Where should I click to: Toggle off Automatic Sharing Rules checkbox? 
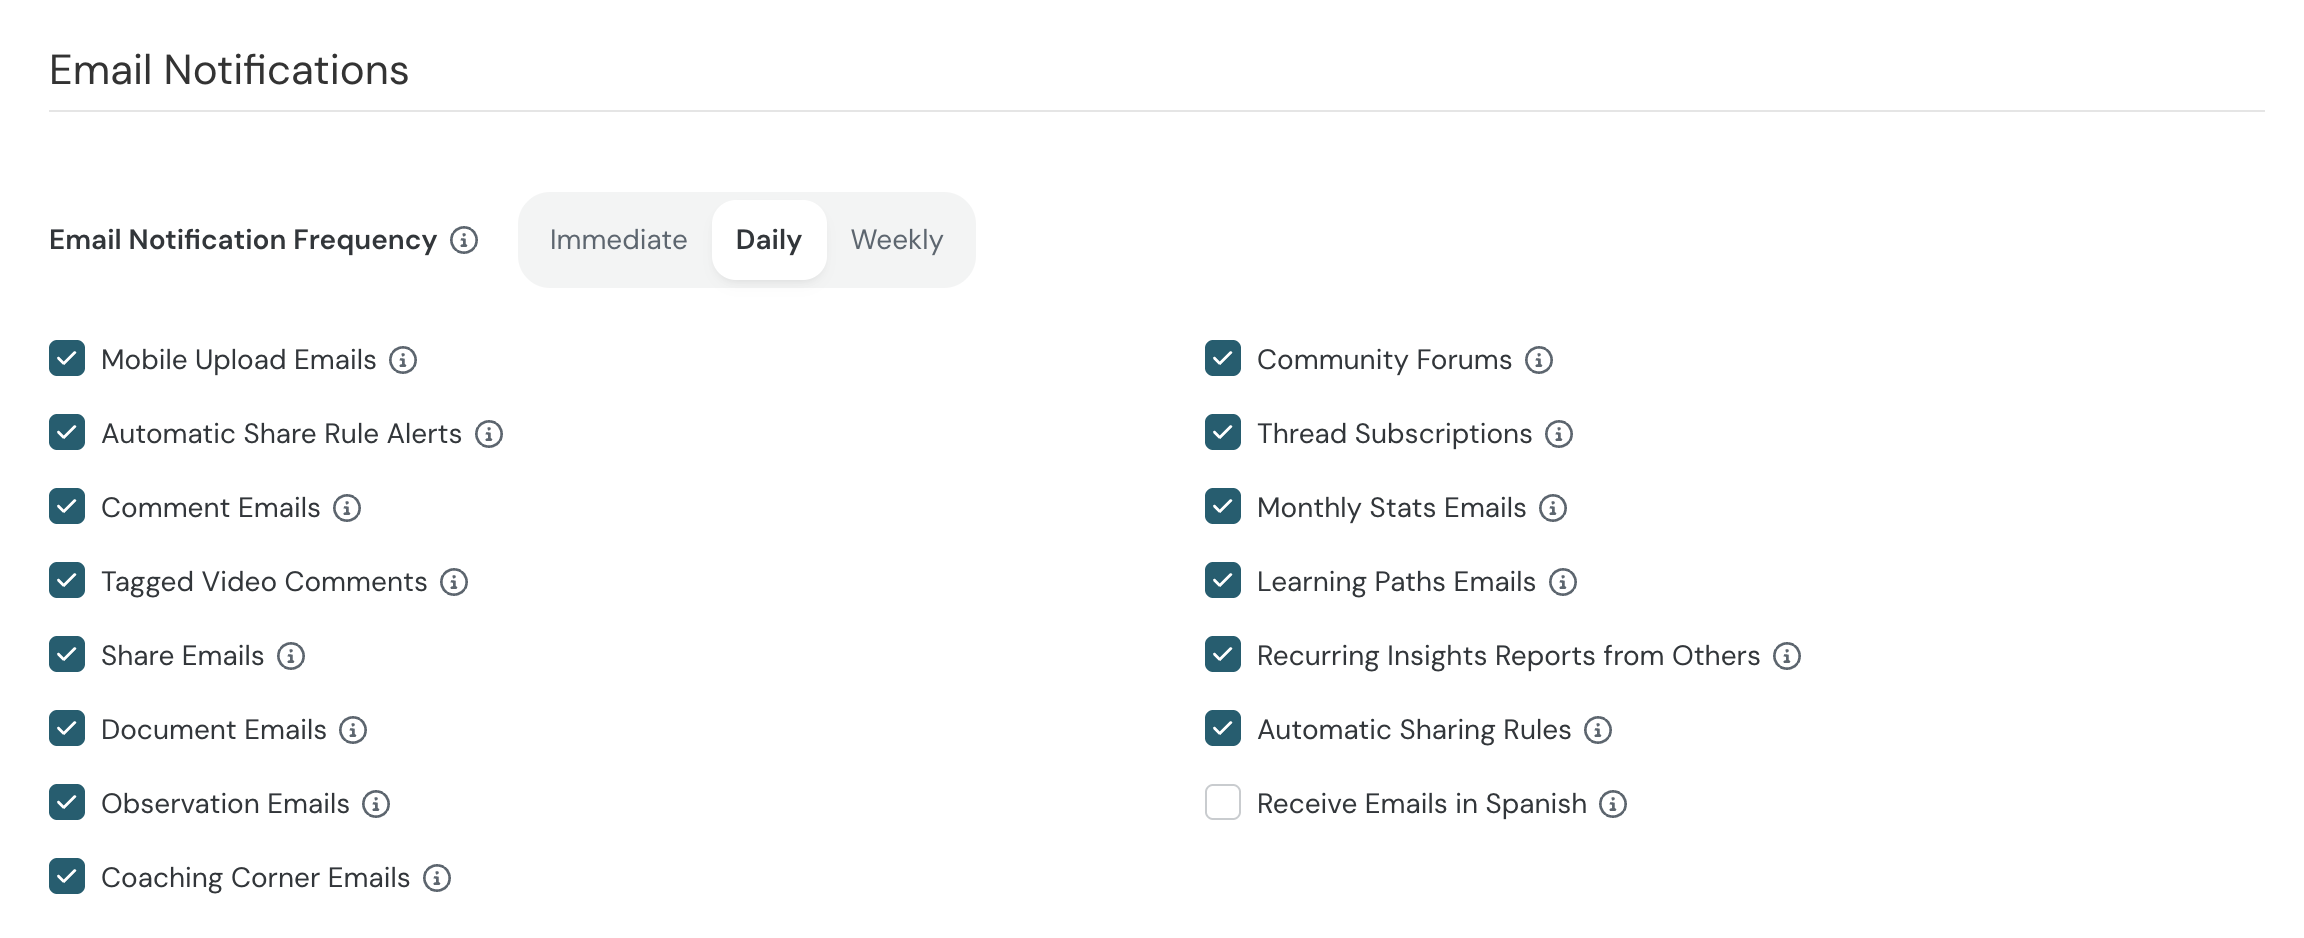pyautogui.click(x=1223, y=728)
